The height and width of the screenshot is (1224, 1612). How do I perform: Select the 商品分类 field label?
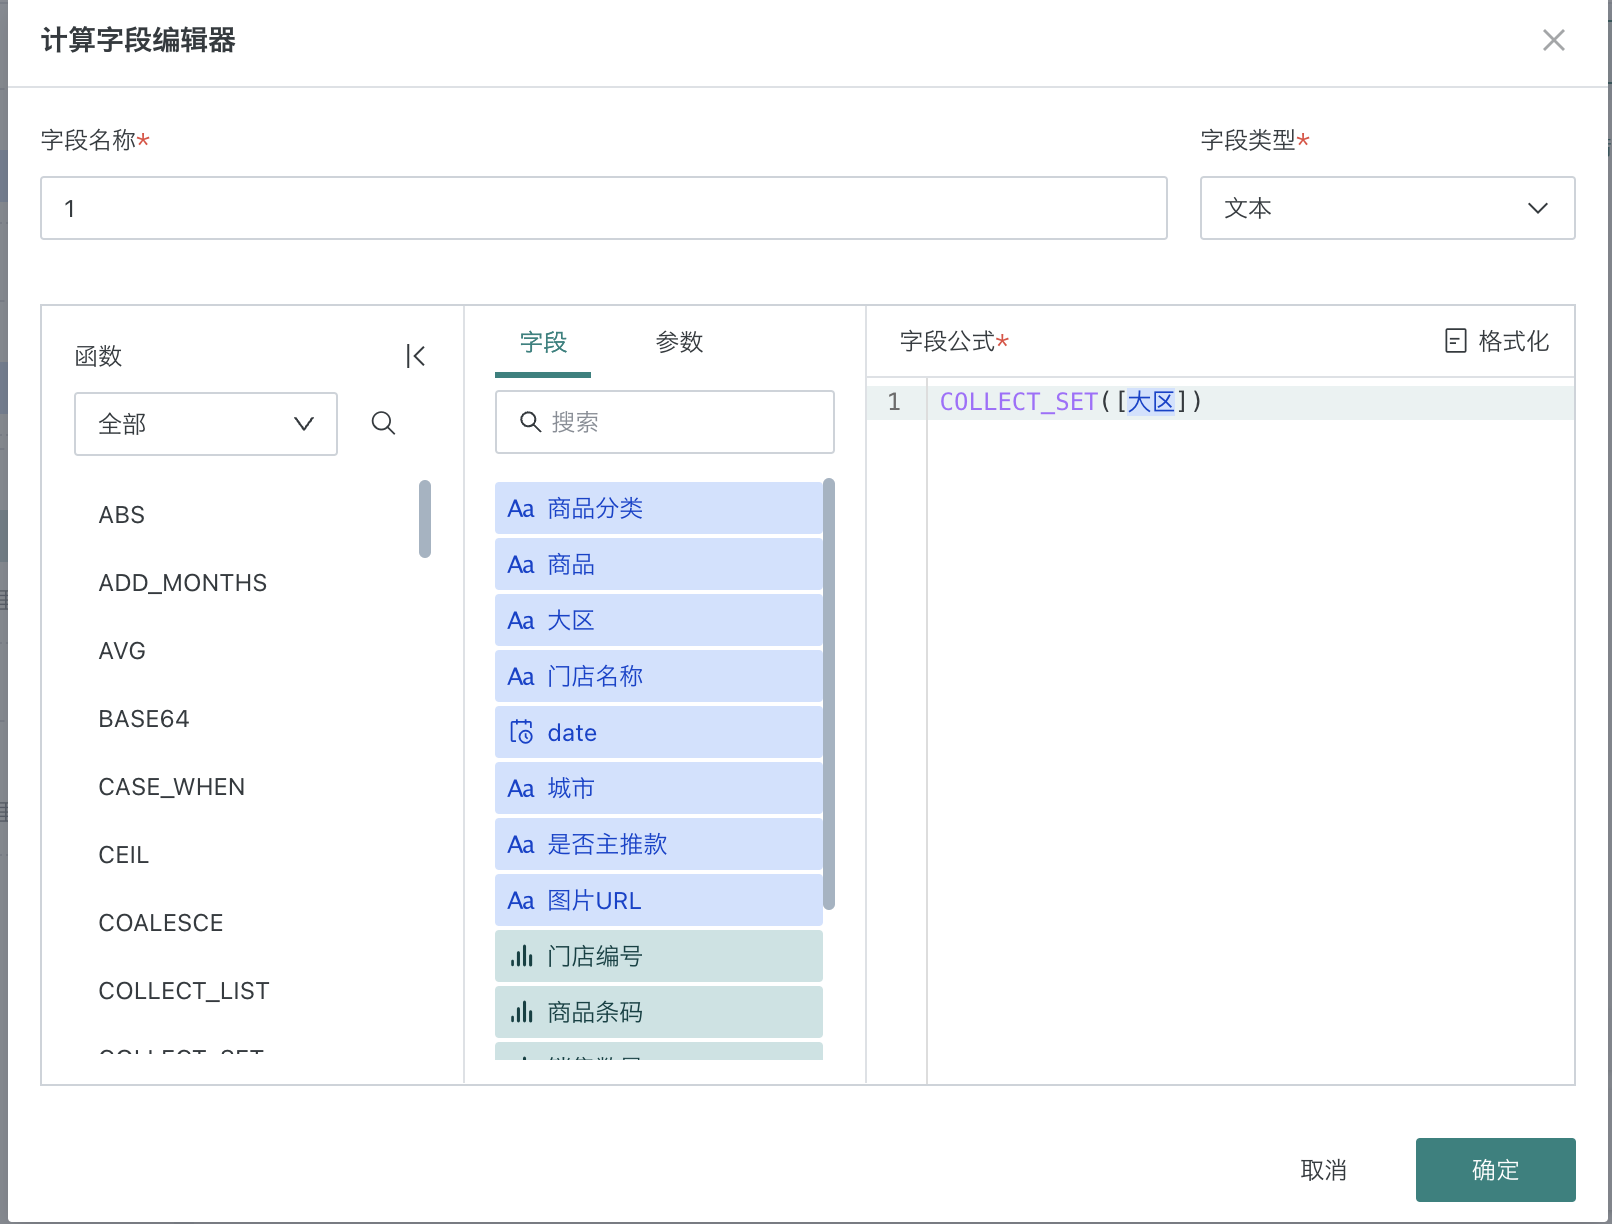click(595, 509)
